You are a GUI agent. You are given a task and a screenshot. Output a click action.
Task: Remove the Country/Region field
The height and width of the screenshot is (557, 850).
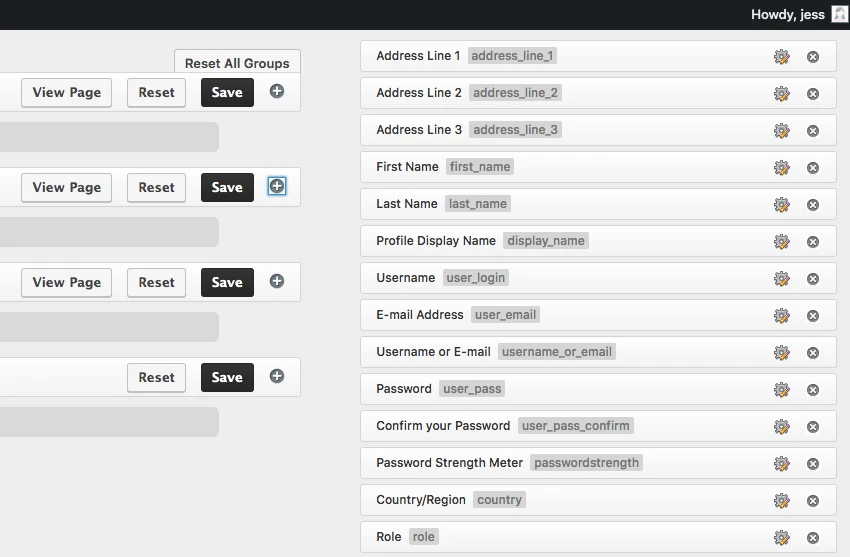813,501
